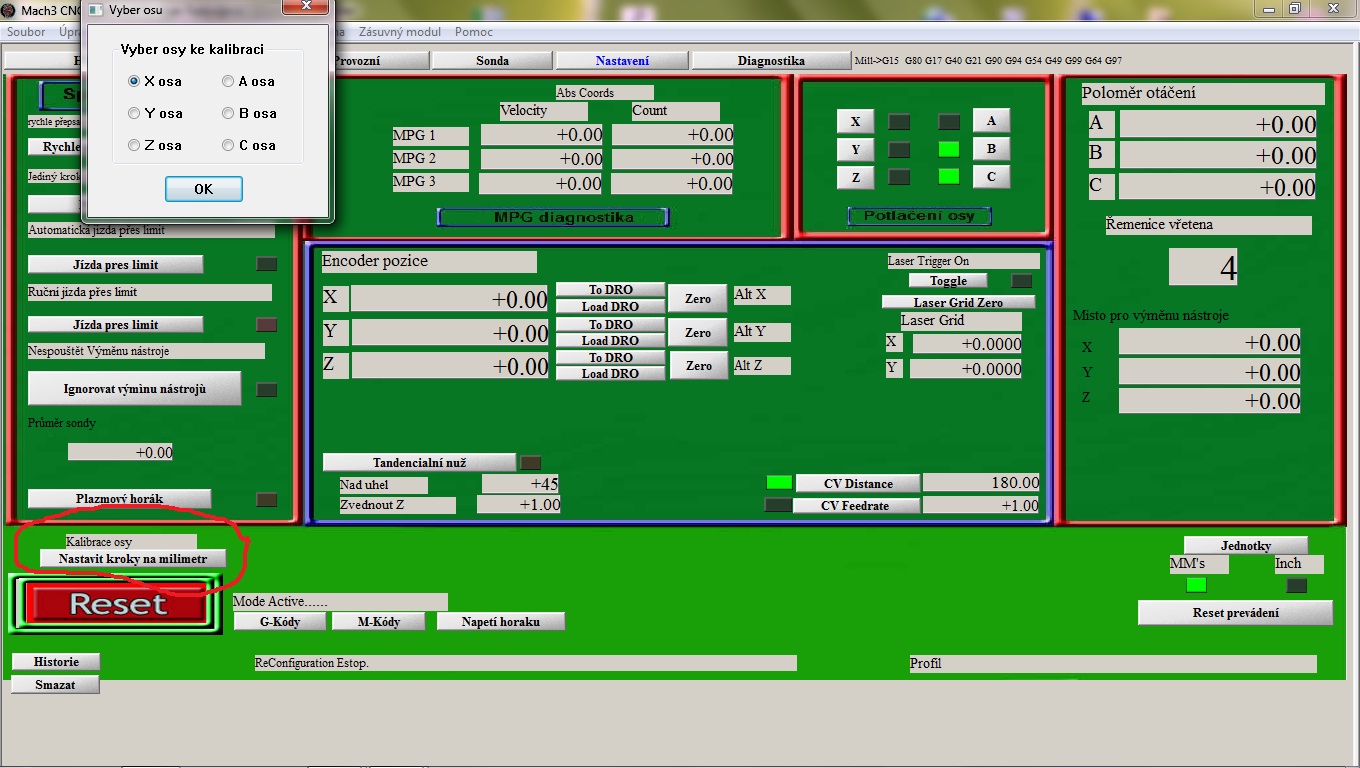Click Load DRO for Y encoder
Viewport: 1360px width, 768px height.
pyautogui.click(x=610, y=341)
